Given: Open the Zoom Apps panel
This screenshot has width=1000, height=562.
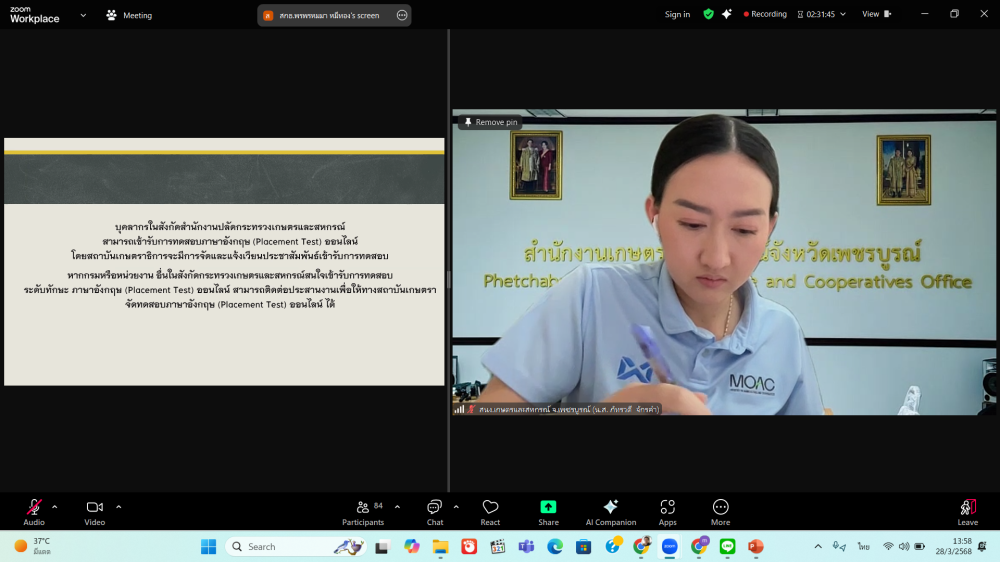Looking at the screenshot, I should [667, 511].
